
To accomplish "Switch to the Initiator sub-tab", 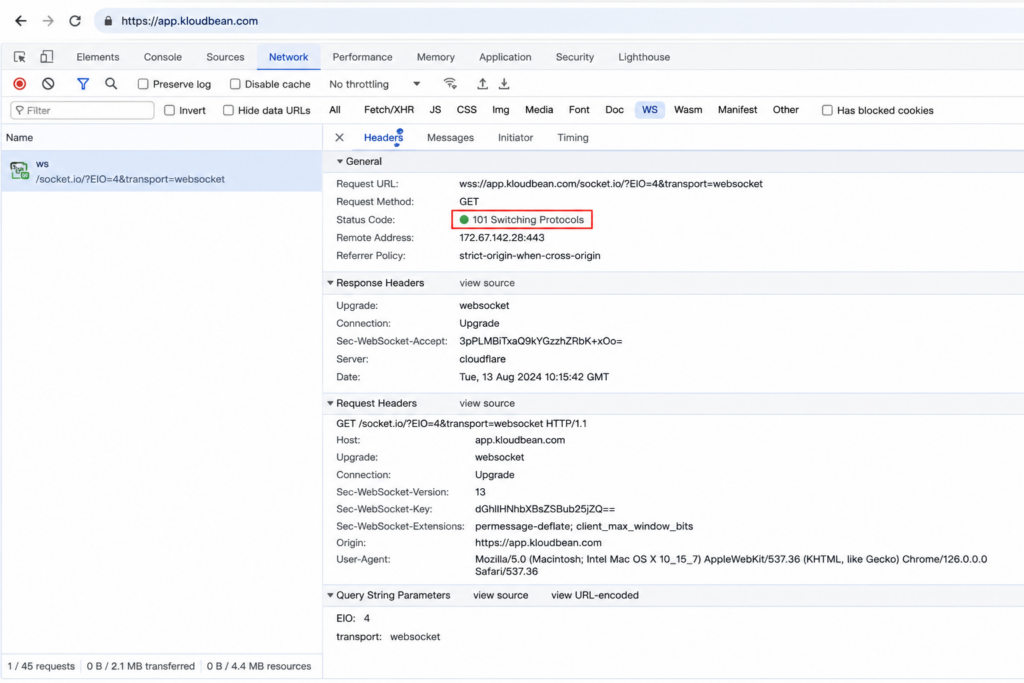I will pos(515,137).
